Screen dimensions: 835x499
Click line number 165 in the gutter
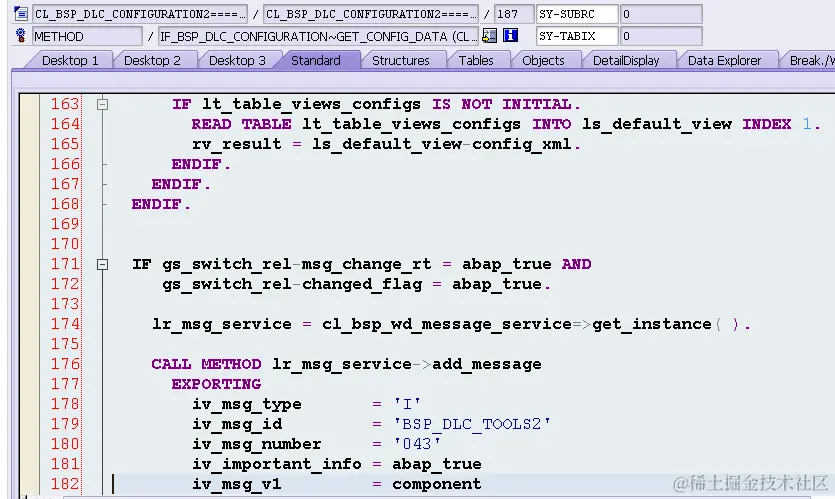click(x=65, y=144)
